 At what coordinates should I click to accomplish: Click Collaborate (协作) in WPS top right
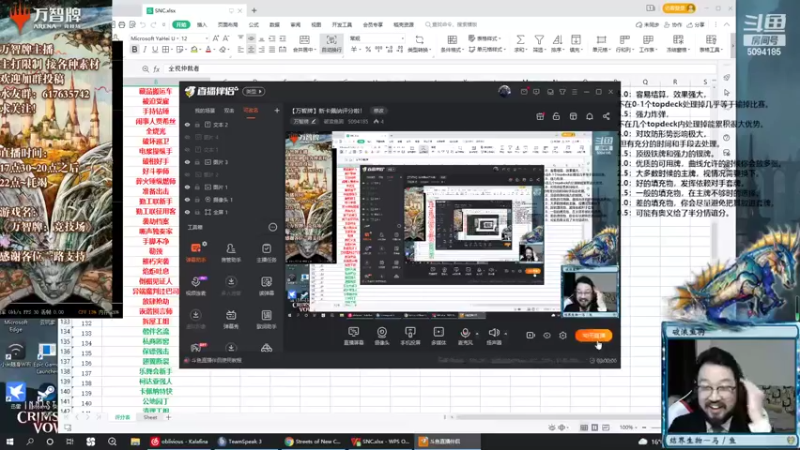[x=674, y=24]
